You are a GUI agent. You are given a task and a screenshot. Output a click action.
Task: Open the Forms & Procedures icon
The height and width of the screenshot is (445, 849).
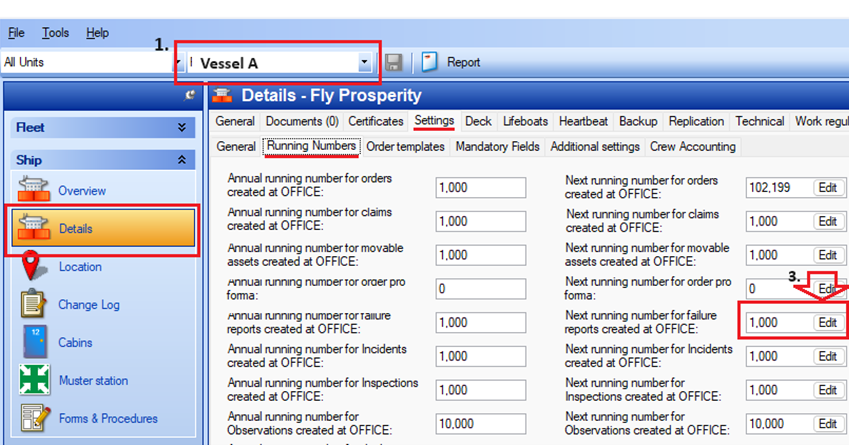(x=35, y=418)
